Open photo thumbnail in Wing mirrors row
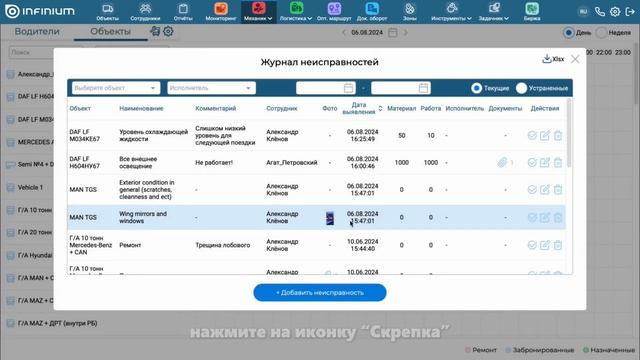Screen dimensions: 640x360 coord(330,218)
